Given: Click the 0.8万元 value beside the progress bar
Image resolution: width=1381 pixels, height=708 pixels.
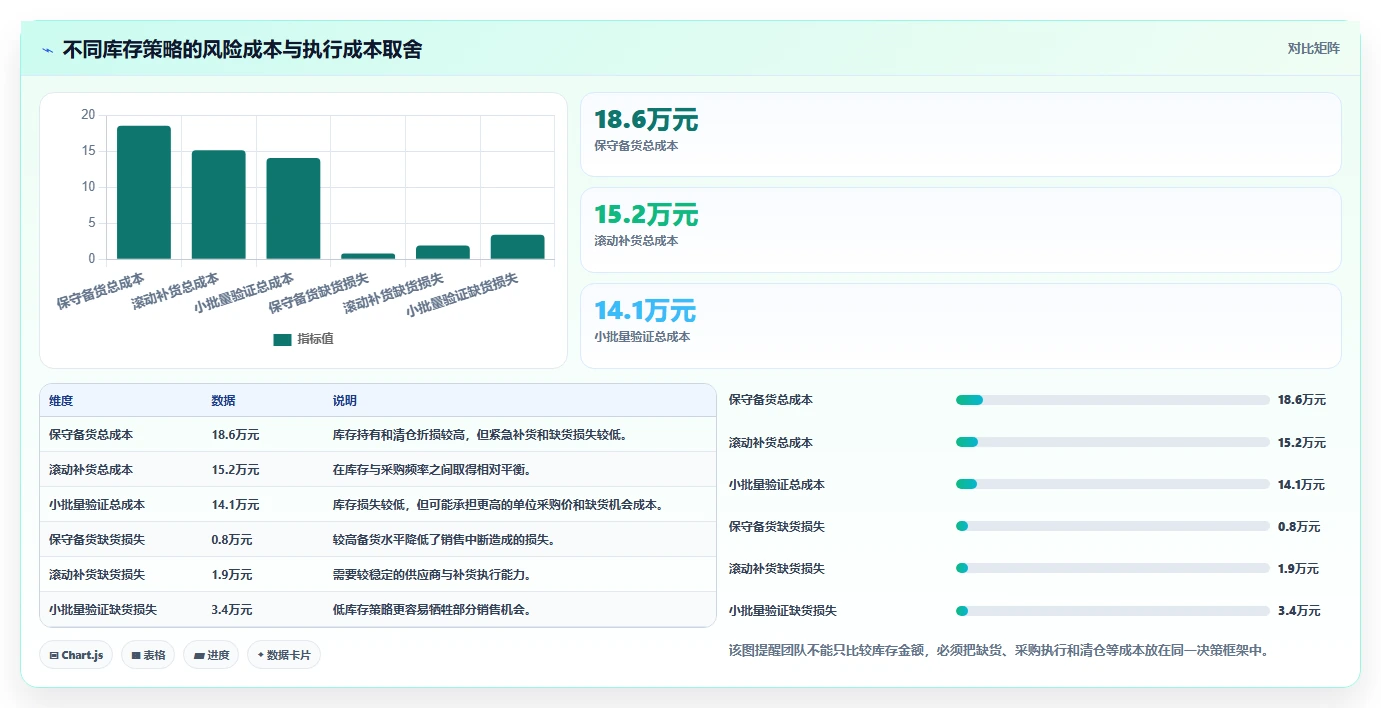Looking at the screenshot, I should pyautogui.click(x=1299, y=527).
